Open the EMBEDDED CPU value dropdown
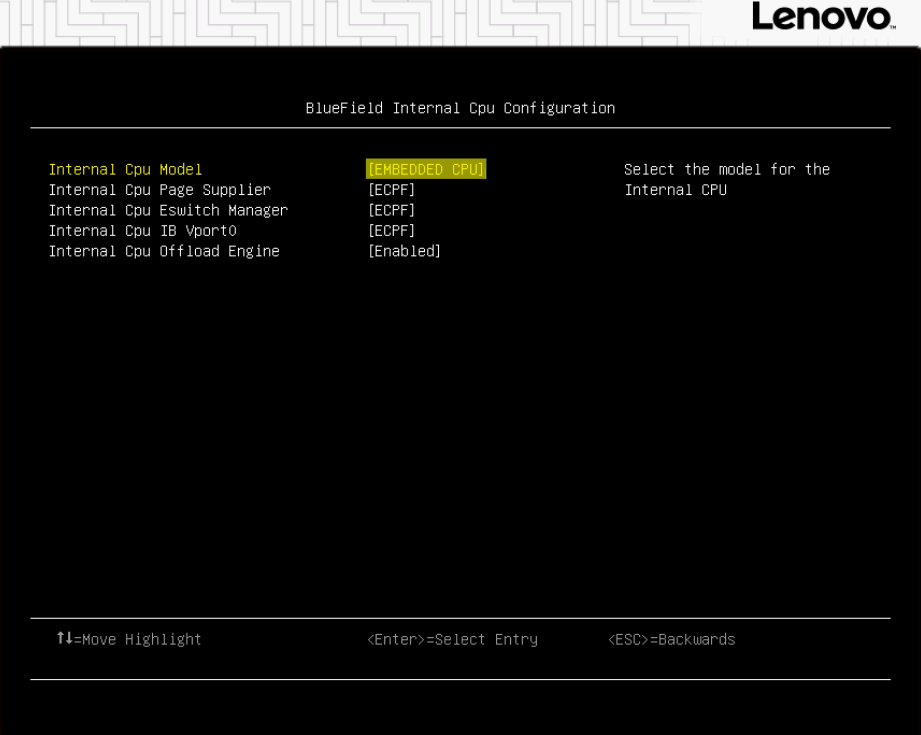Viewport: 921px width, 735px height. [x=426, y=169]
